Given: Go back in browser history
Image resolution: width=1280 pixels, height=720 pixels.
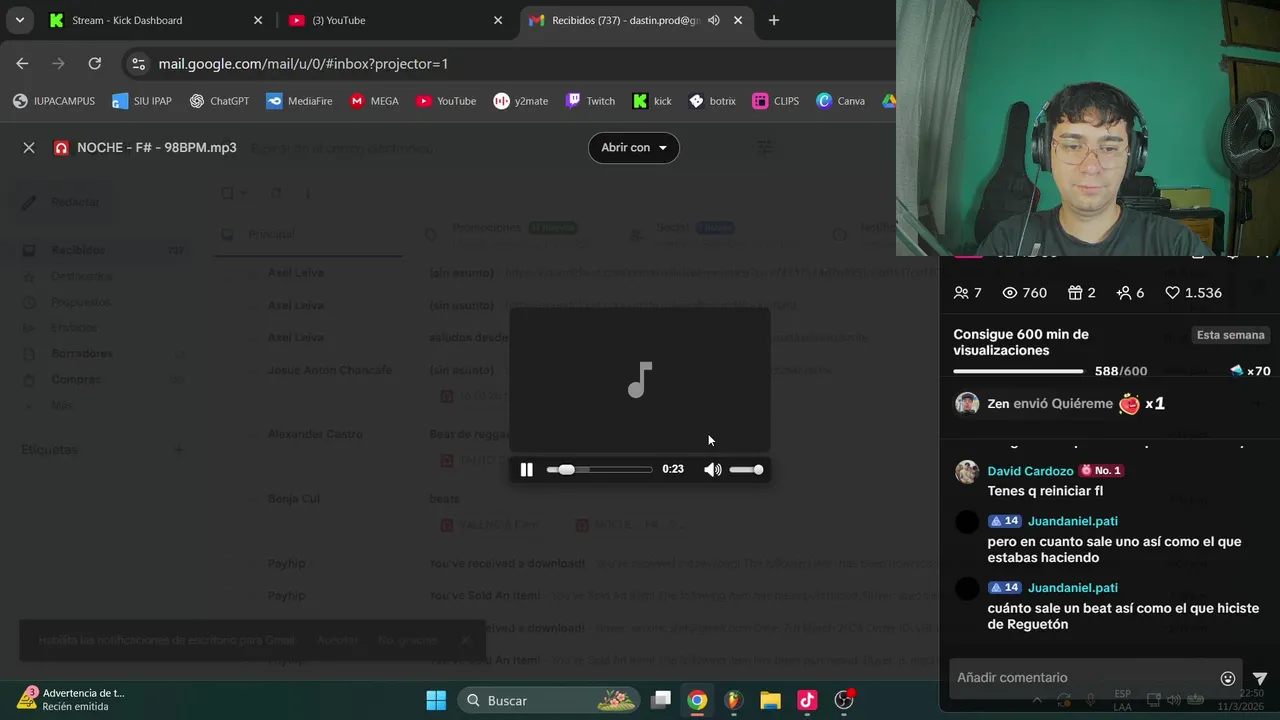Looking at the screenshot, I should coord(22,63).
